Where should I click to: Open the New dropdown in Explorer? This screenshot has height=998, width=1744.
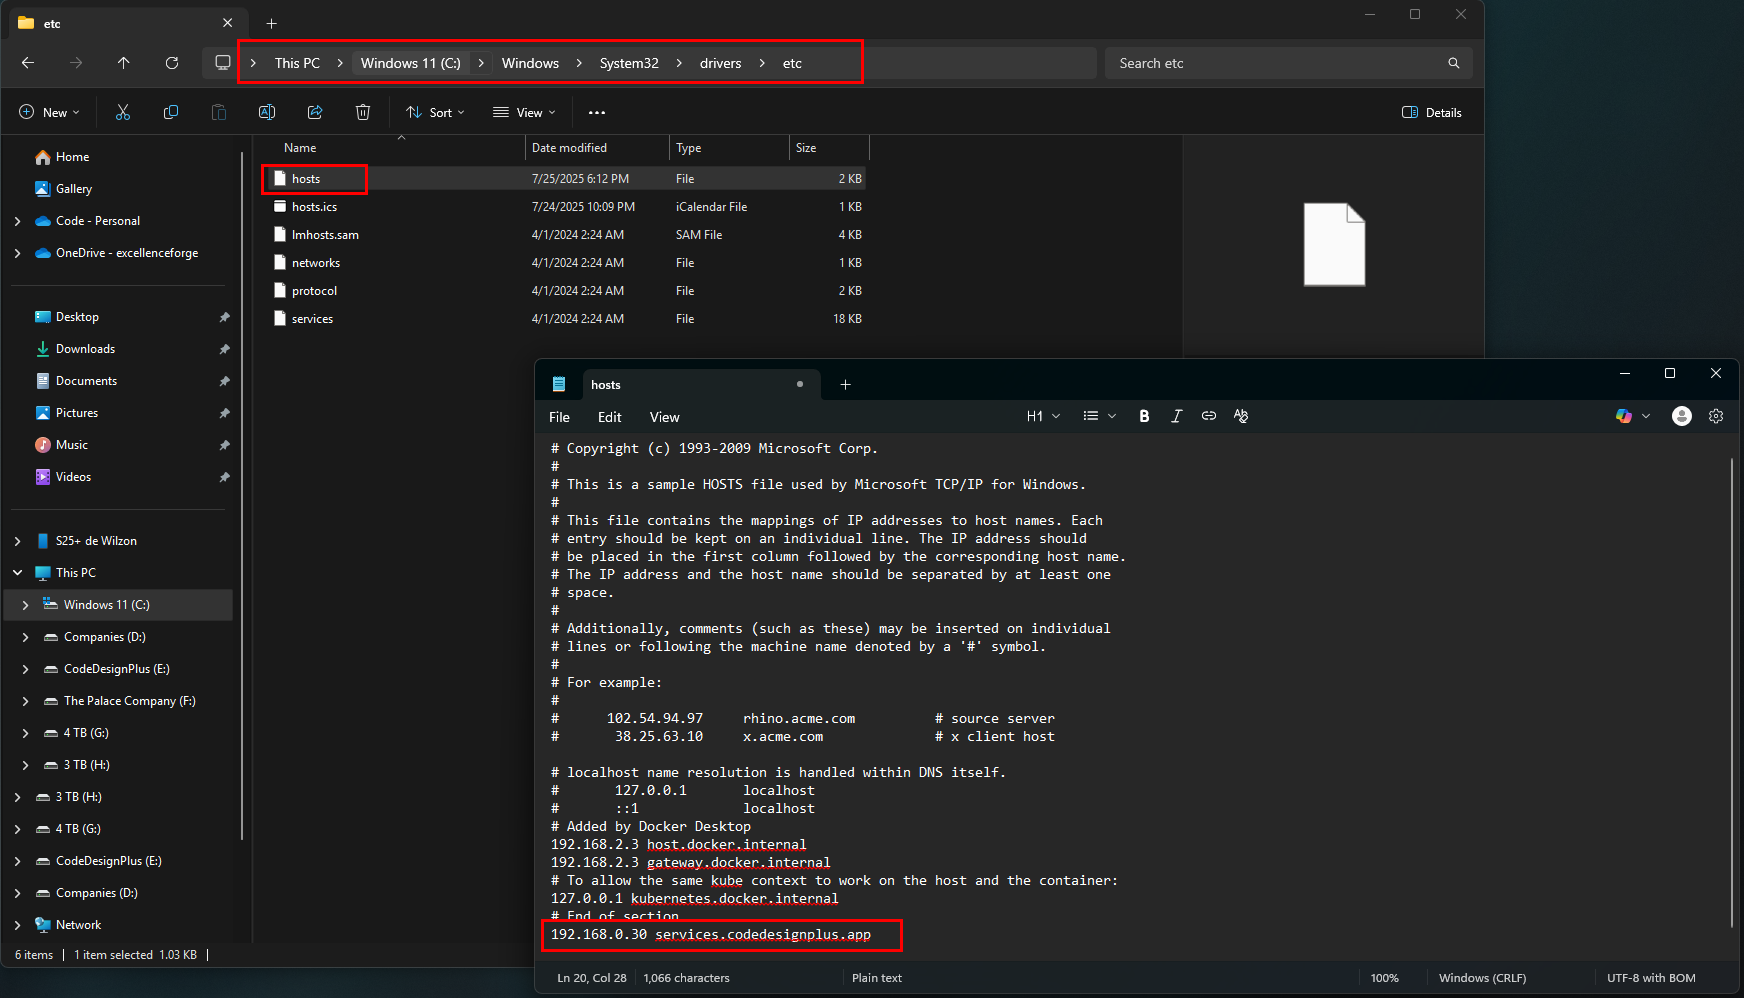(49, 113)
